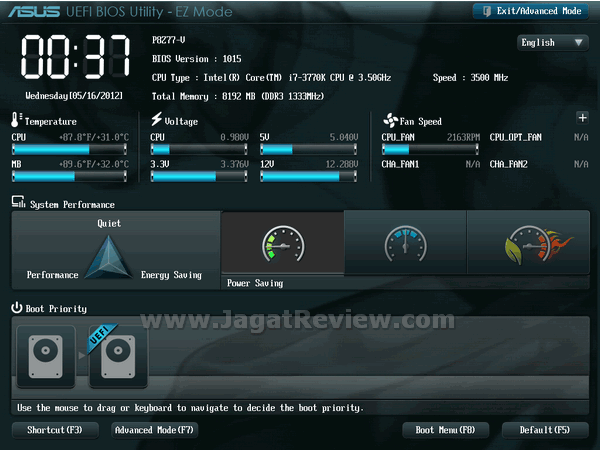Click the ASUS logo in header
The height and width of the screenshot is (450, 600).
point(34,11)
